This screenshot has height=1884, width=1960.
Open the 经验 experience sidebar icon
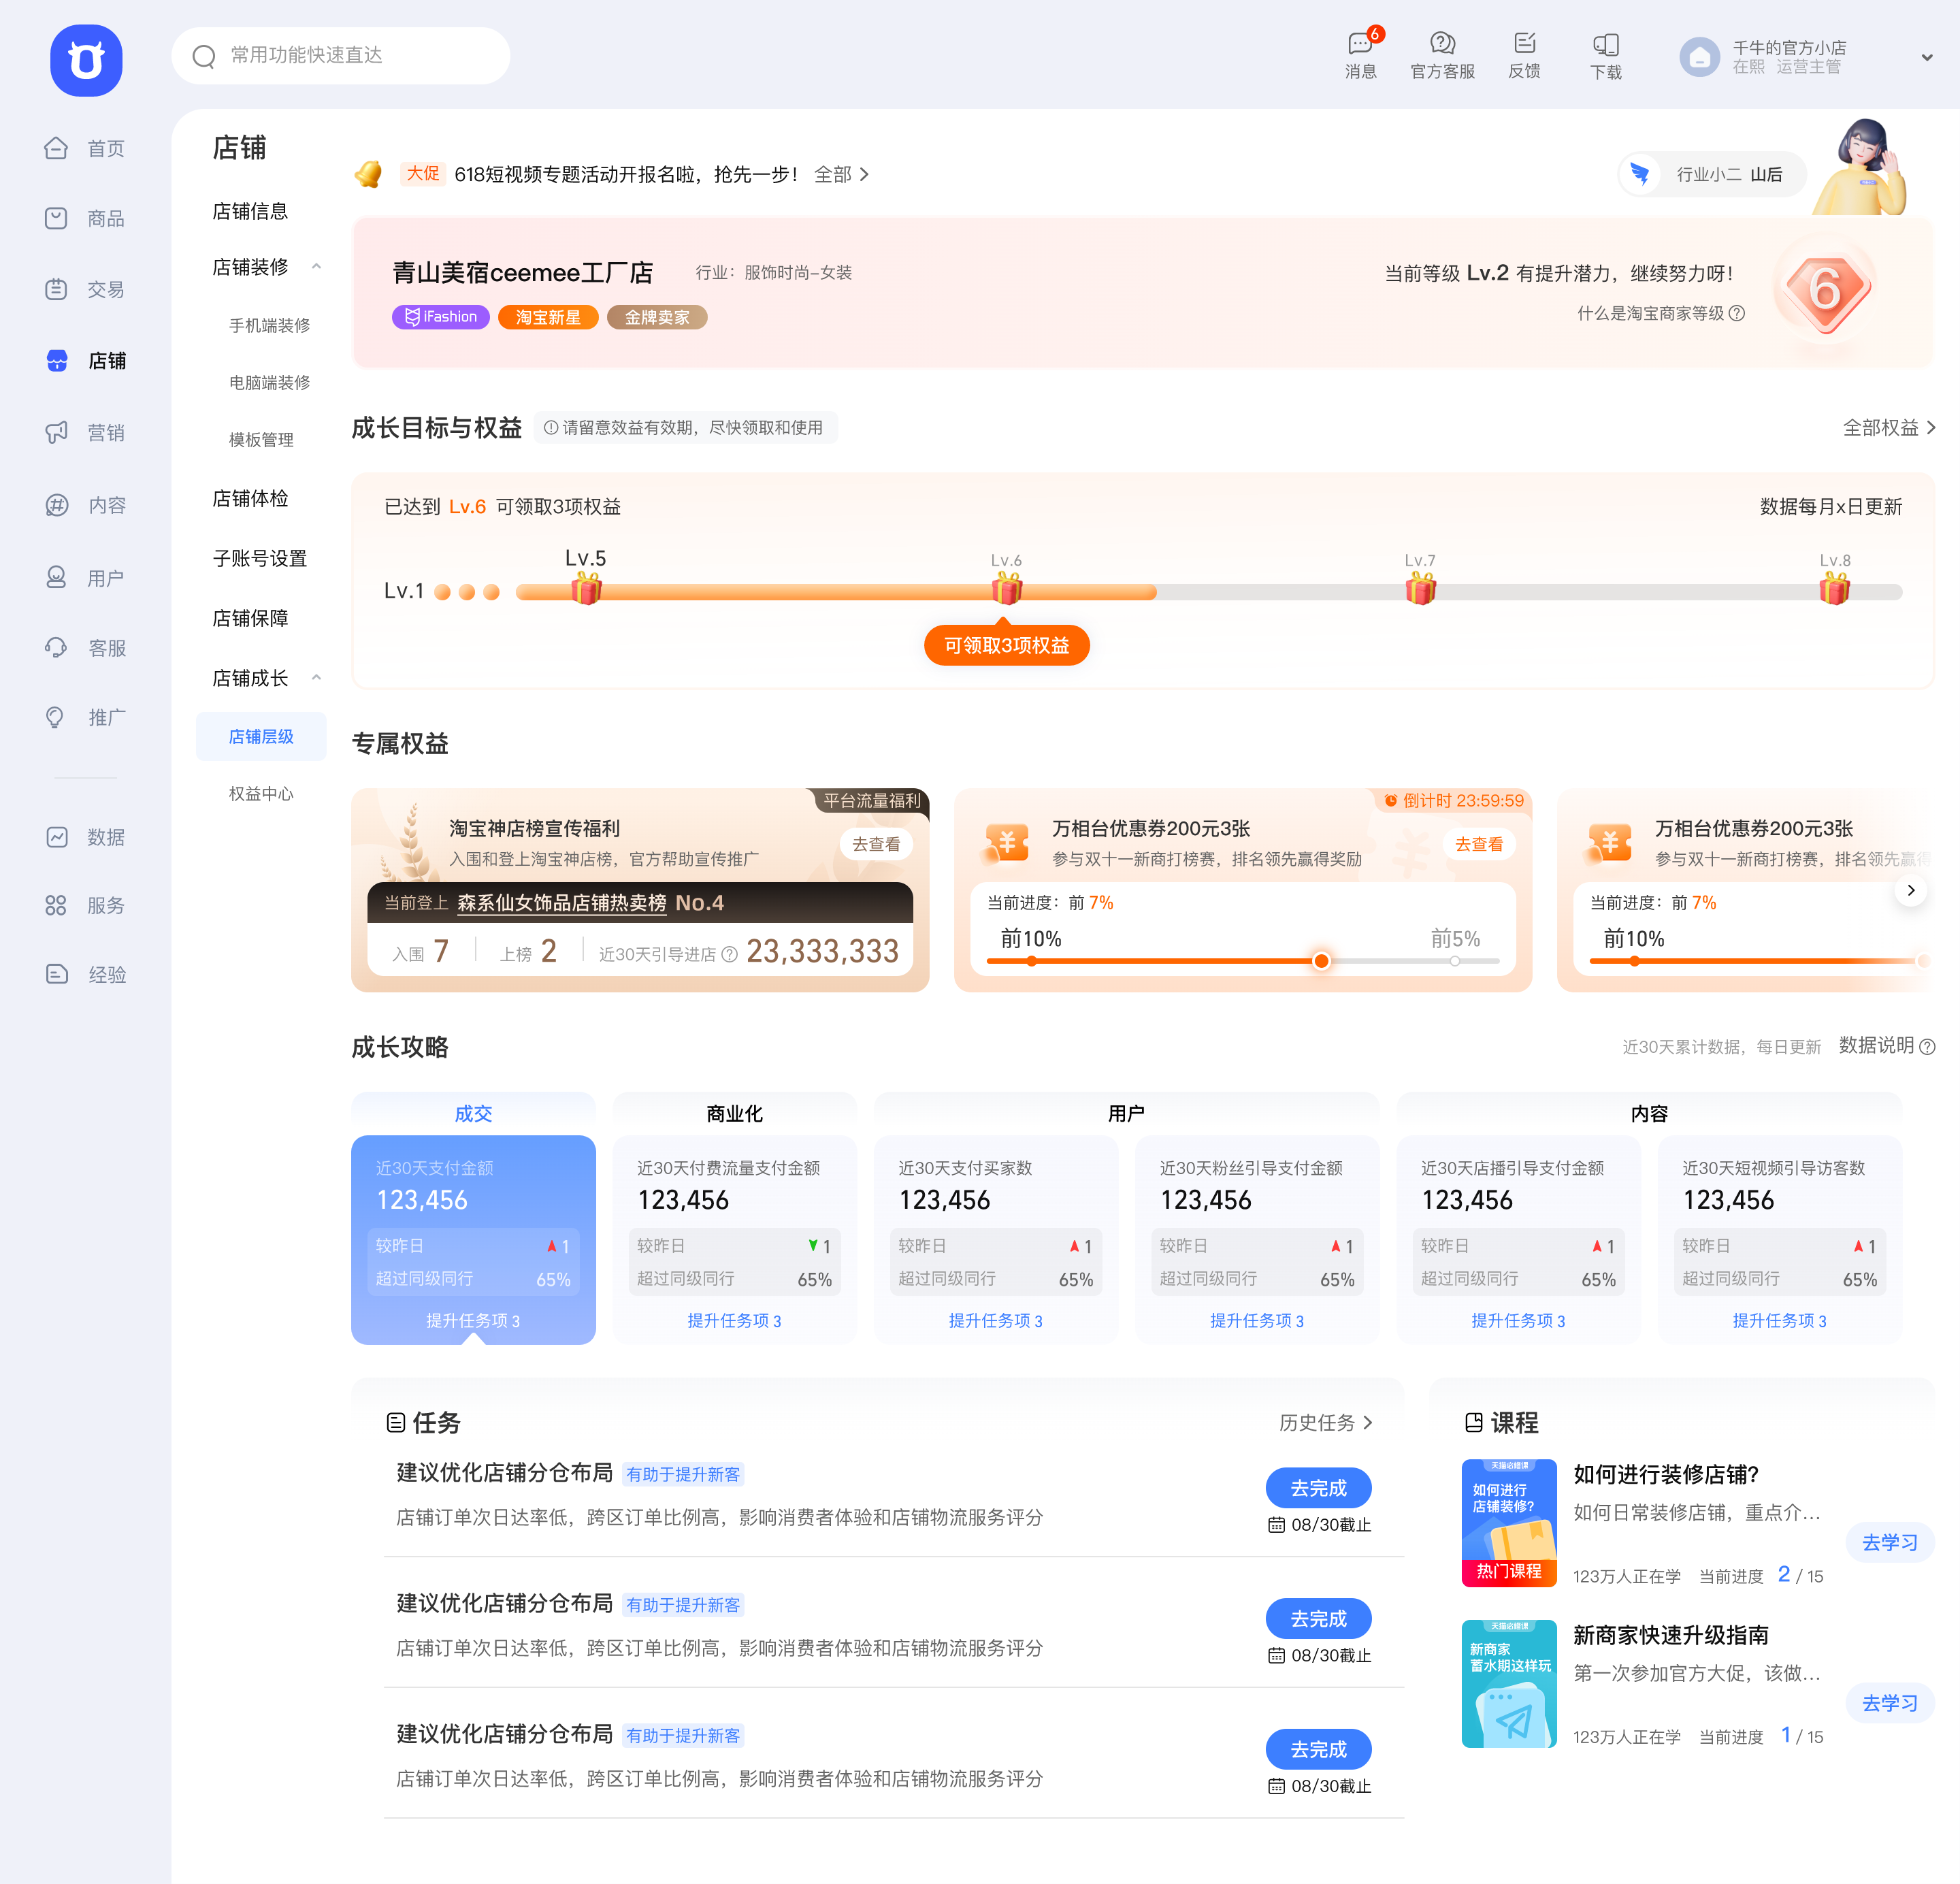click(x=56, y=974)
